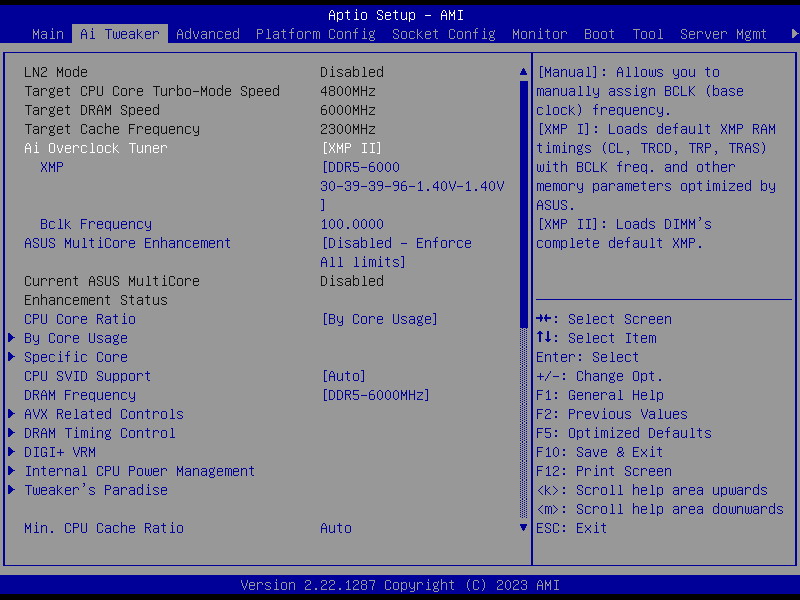Select the By Core Usage entry
Viewport: 800px width, 600px height.
76,338
